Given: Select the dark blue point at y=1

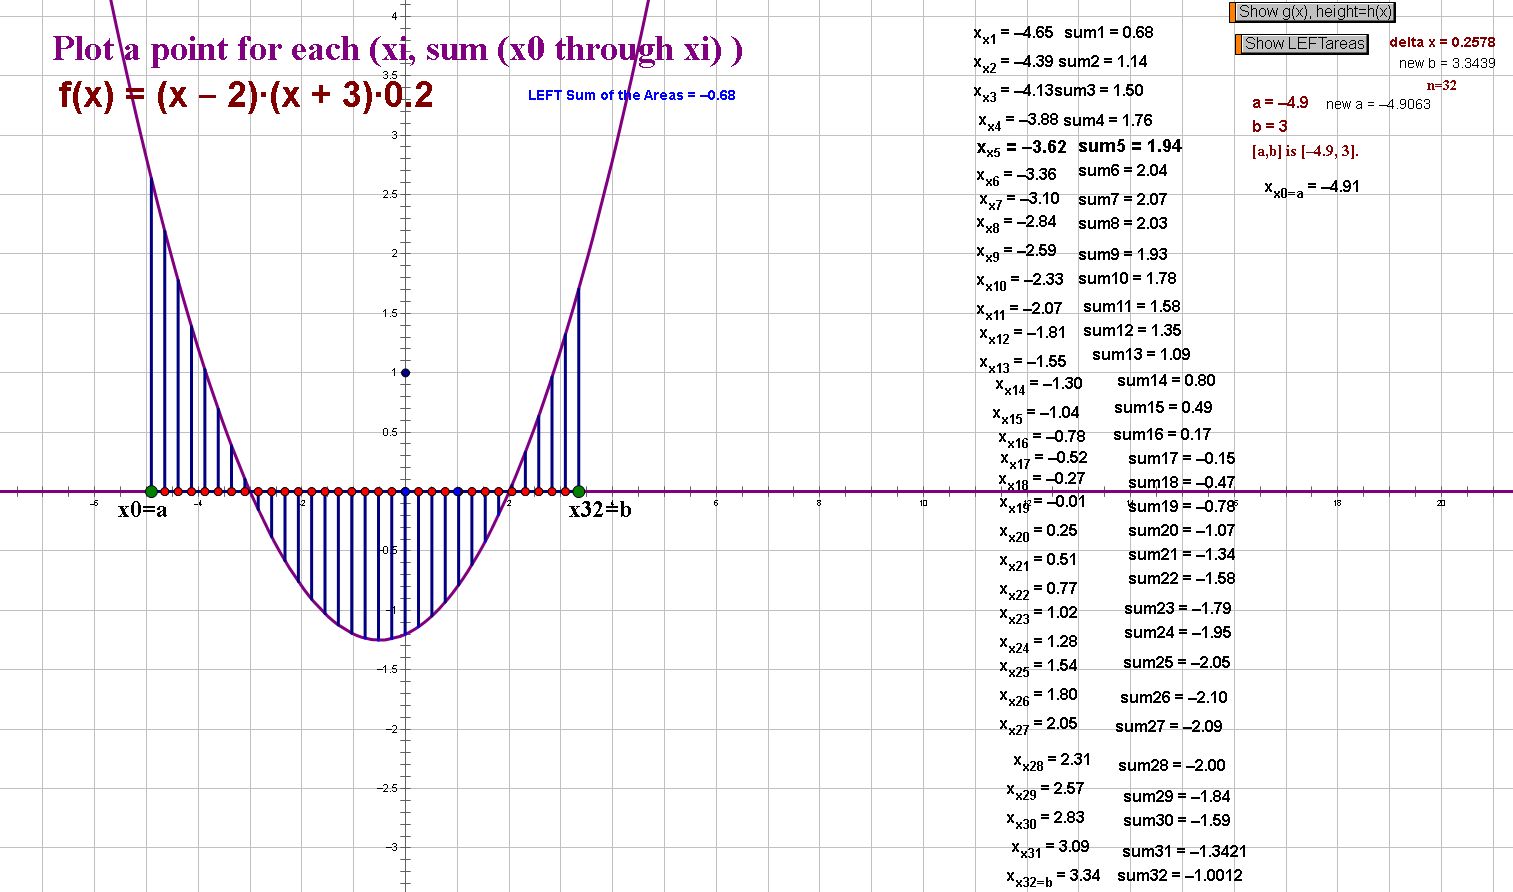Looking at the screenshot, I should click(x=405, y=373).
